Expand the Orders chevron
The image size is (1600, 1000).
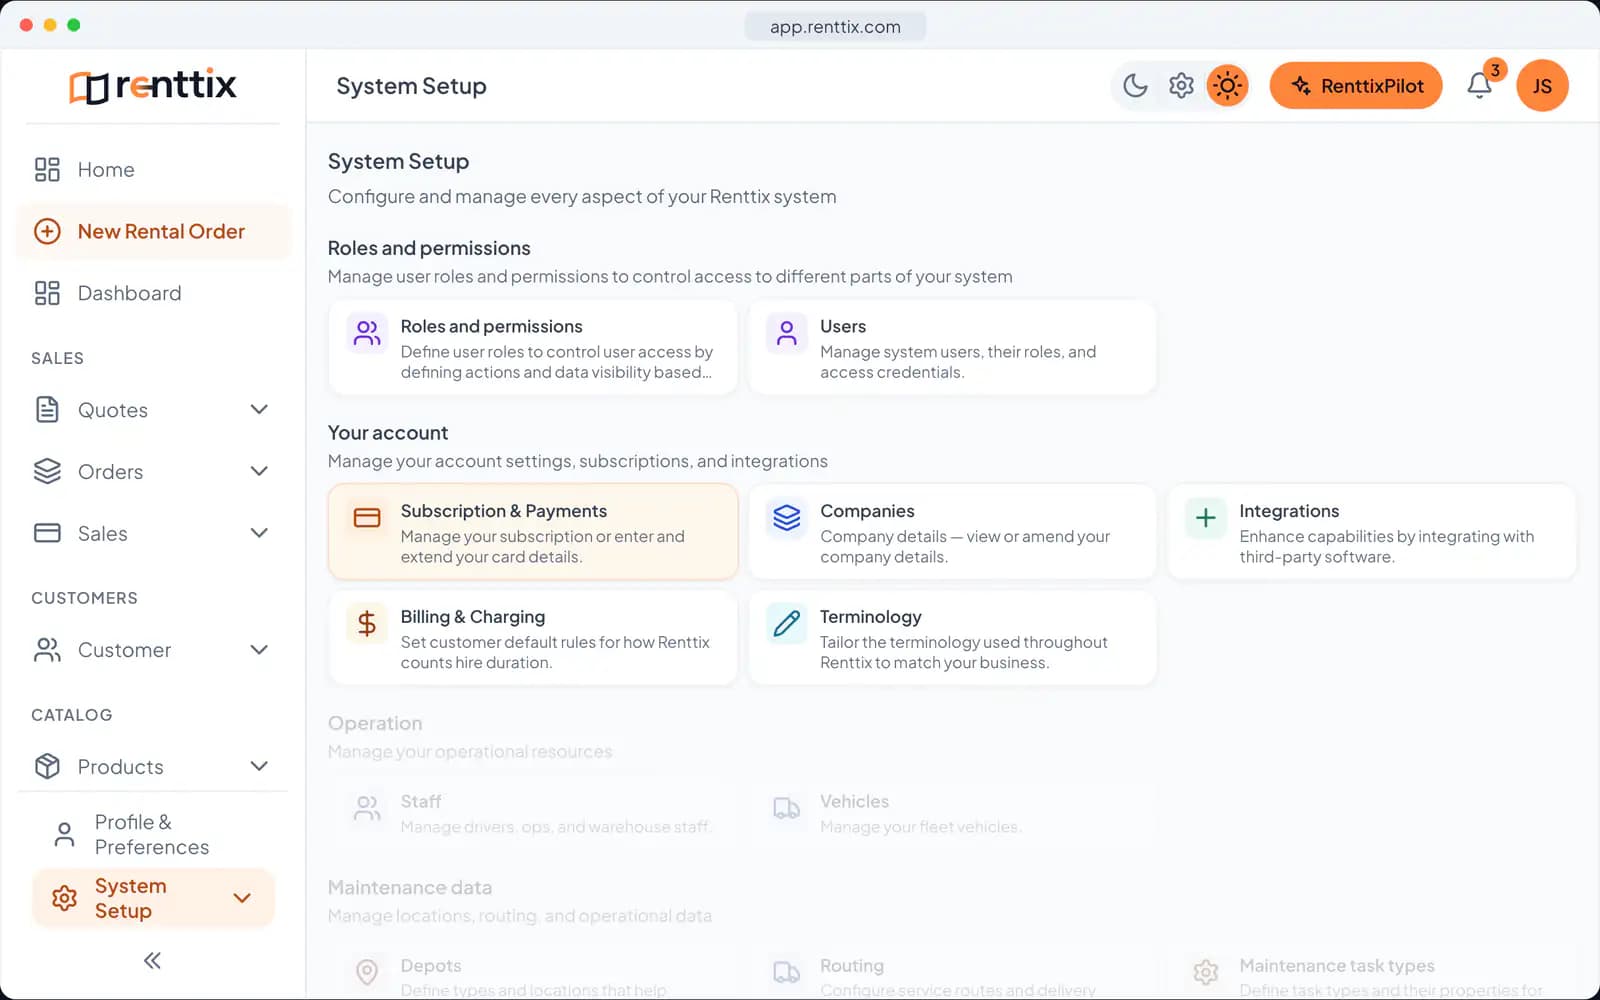[259, 471]
